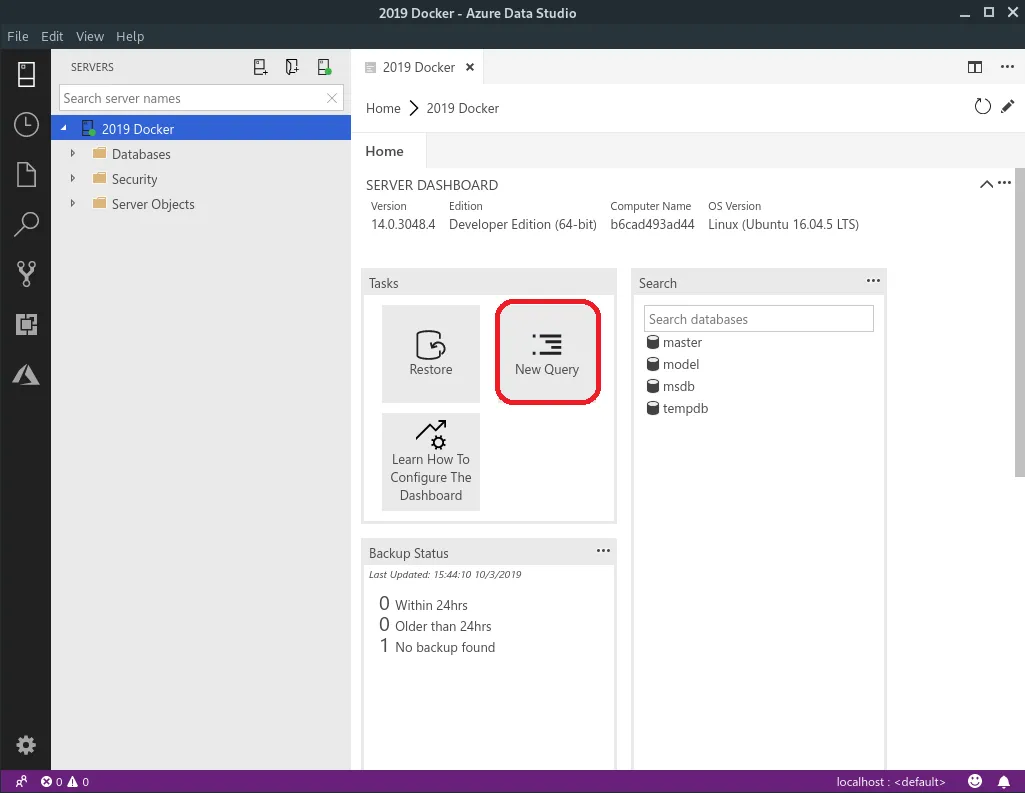
Task: Open Backup Status ellipsis menu
Action: pos(603,550)
